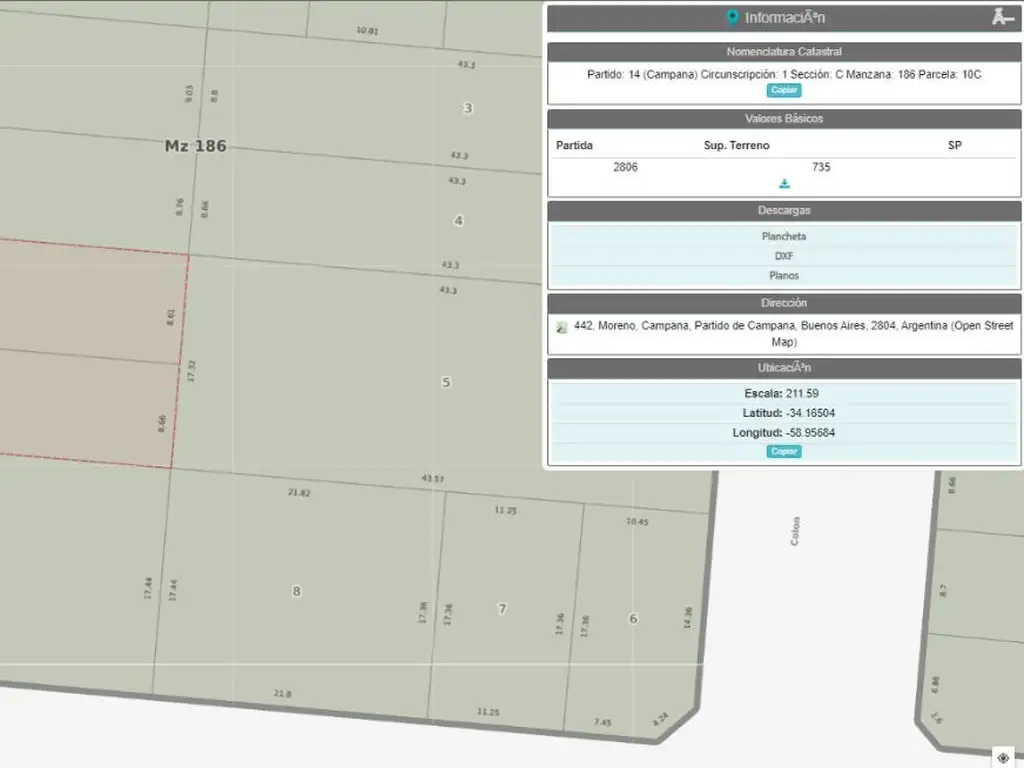This screenshot has height=768, width=1024.
Task: Copy the Ubicación coordinates
Action: [784, 451]
